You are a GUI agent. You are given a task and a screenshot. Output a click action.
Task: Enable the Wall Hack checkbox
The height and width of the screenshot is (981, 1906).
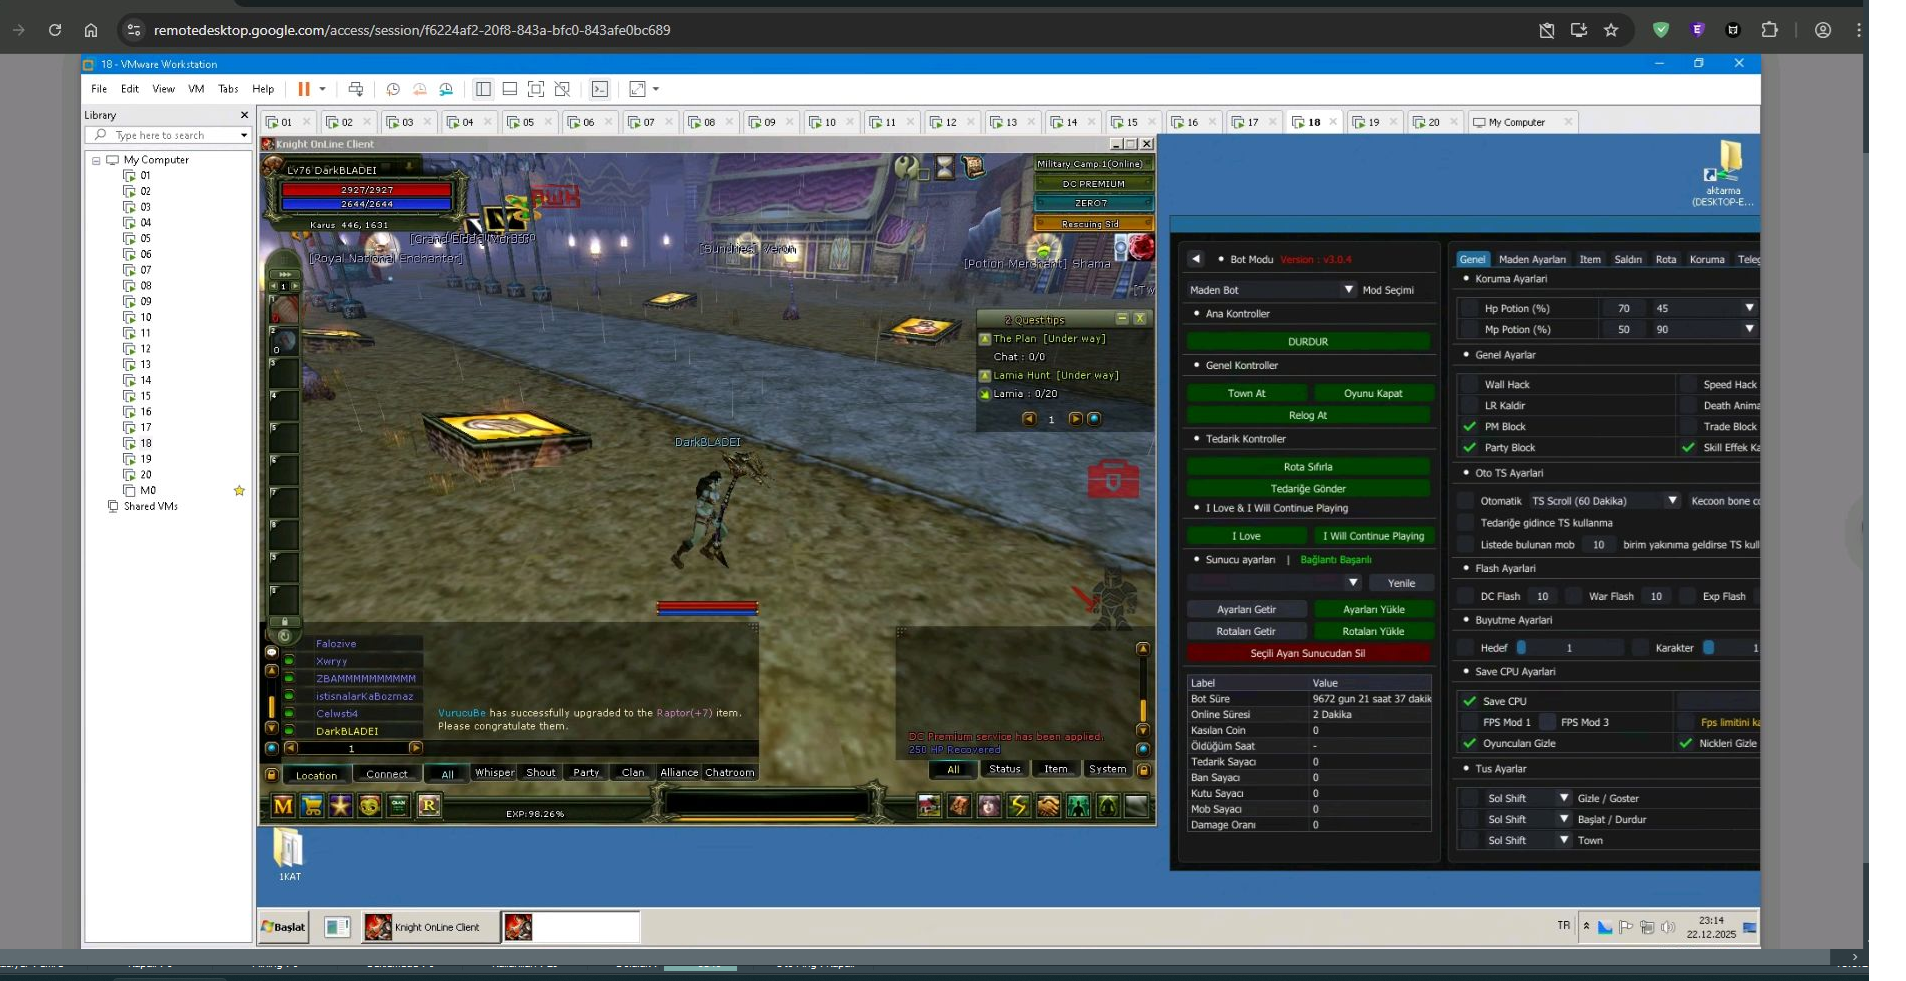pyautogui.click(x=1469, y=384)
